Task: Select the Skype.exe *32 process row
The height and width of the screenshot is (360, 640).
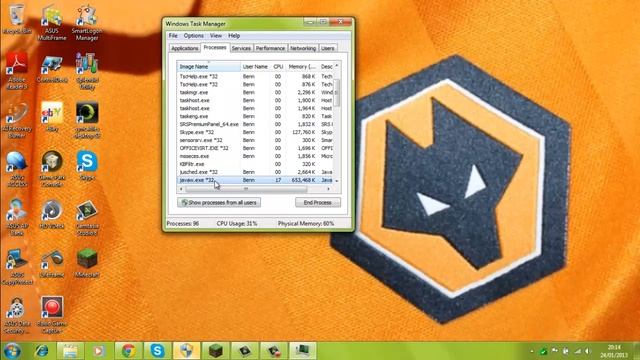Action: click(x=255, y=132)
